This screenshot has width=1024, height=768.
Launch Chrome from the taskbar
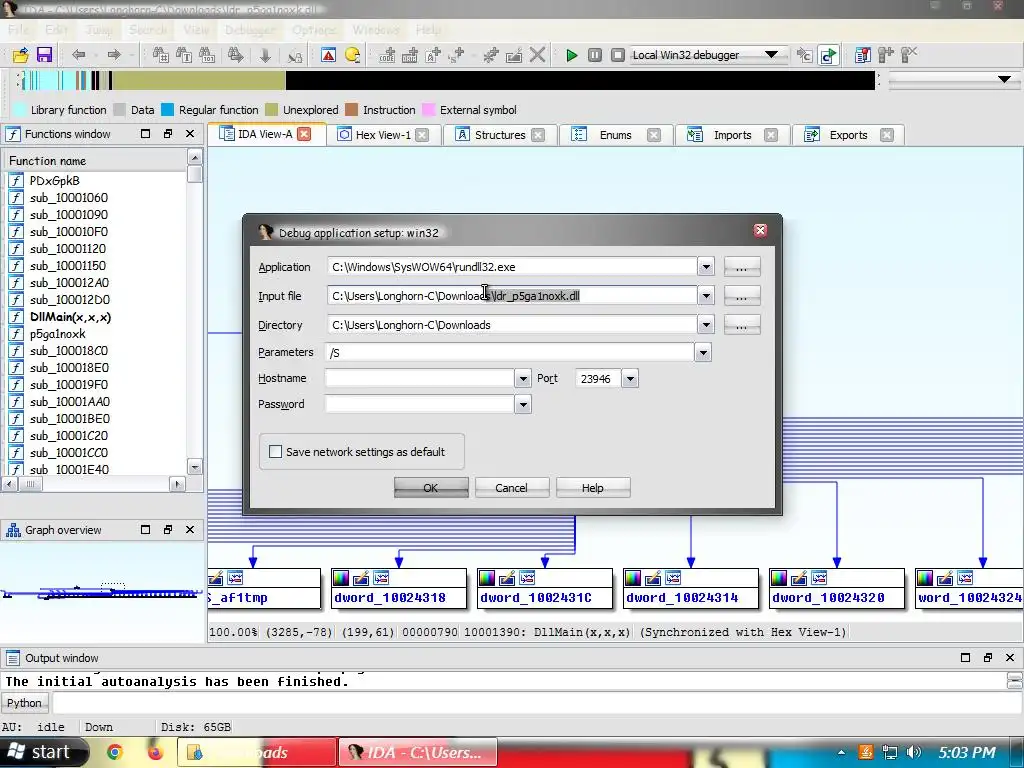115,752
